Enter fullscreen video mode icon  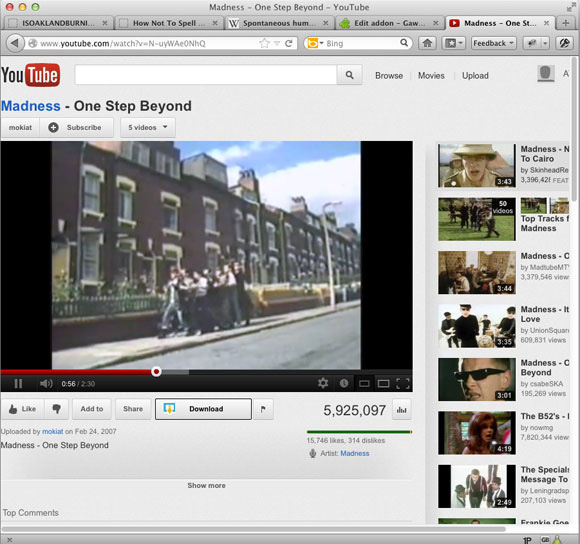(402, 383)
